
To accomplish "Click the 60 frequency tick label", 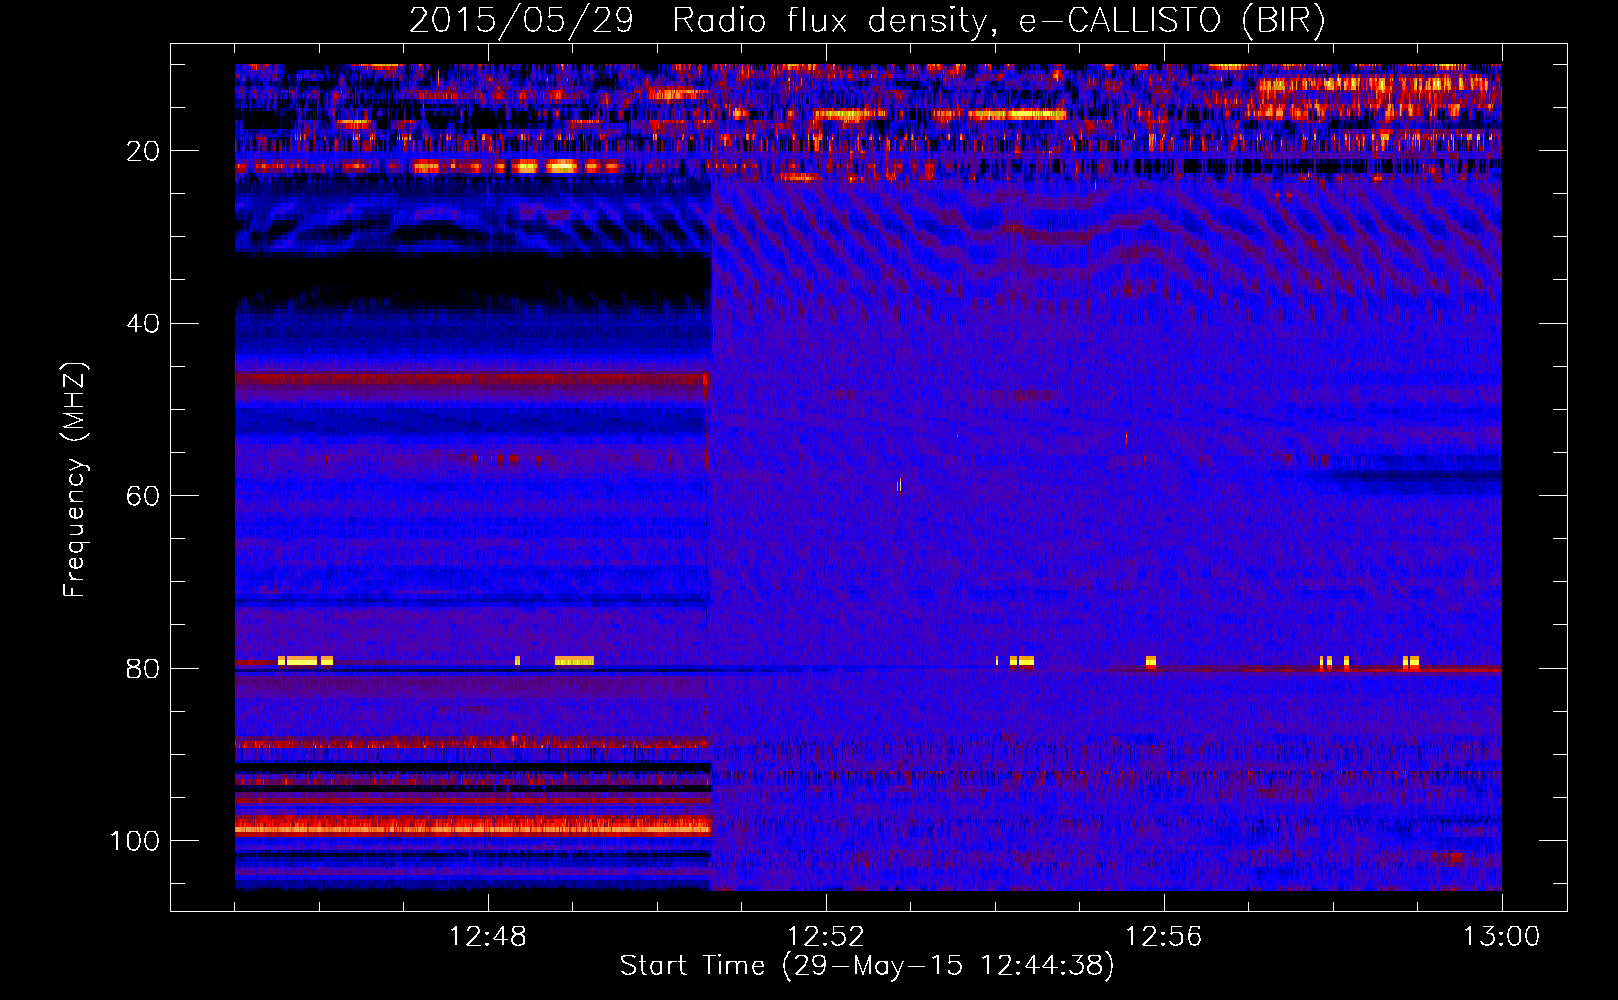I will point(143,496).
